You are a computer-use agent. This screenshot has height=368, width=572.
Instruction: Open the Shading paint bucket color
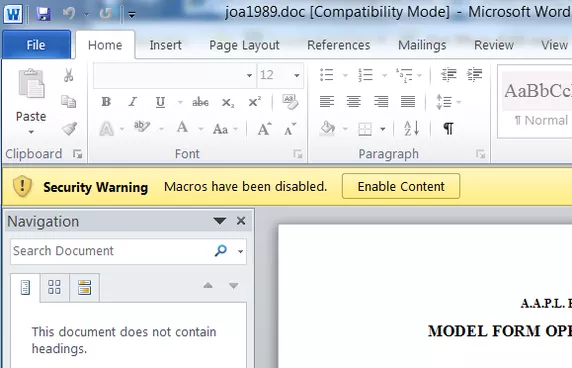click(327, 128)
